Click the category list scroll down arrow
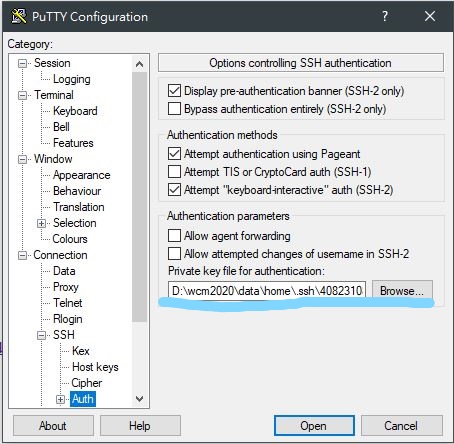This screenshot has width=454, height=444. 140,398
